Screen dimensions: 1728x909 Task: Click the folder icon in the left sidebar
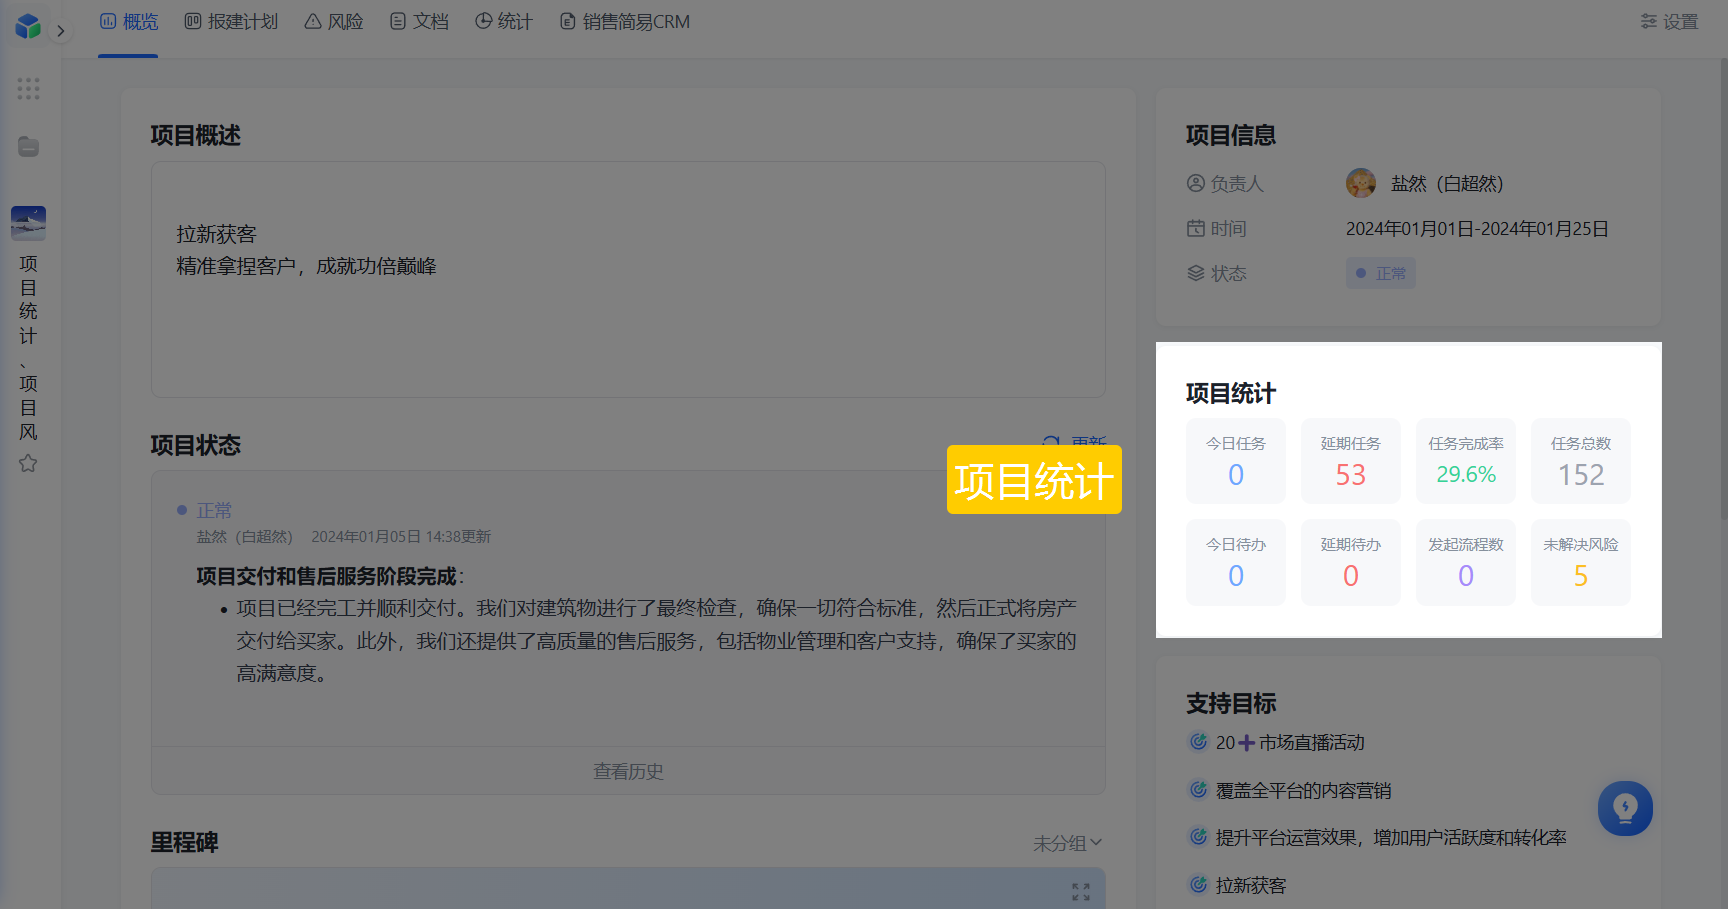click(28, 147)
